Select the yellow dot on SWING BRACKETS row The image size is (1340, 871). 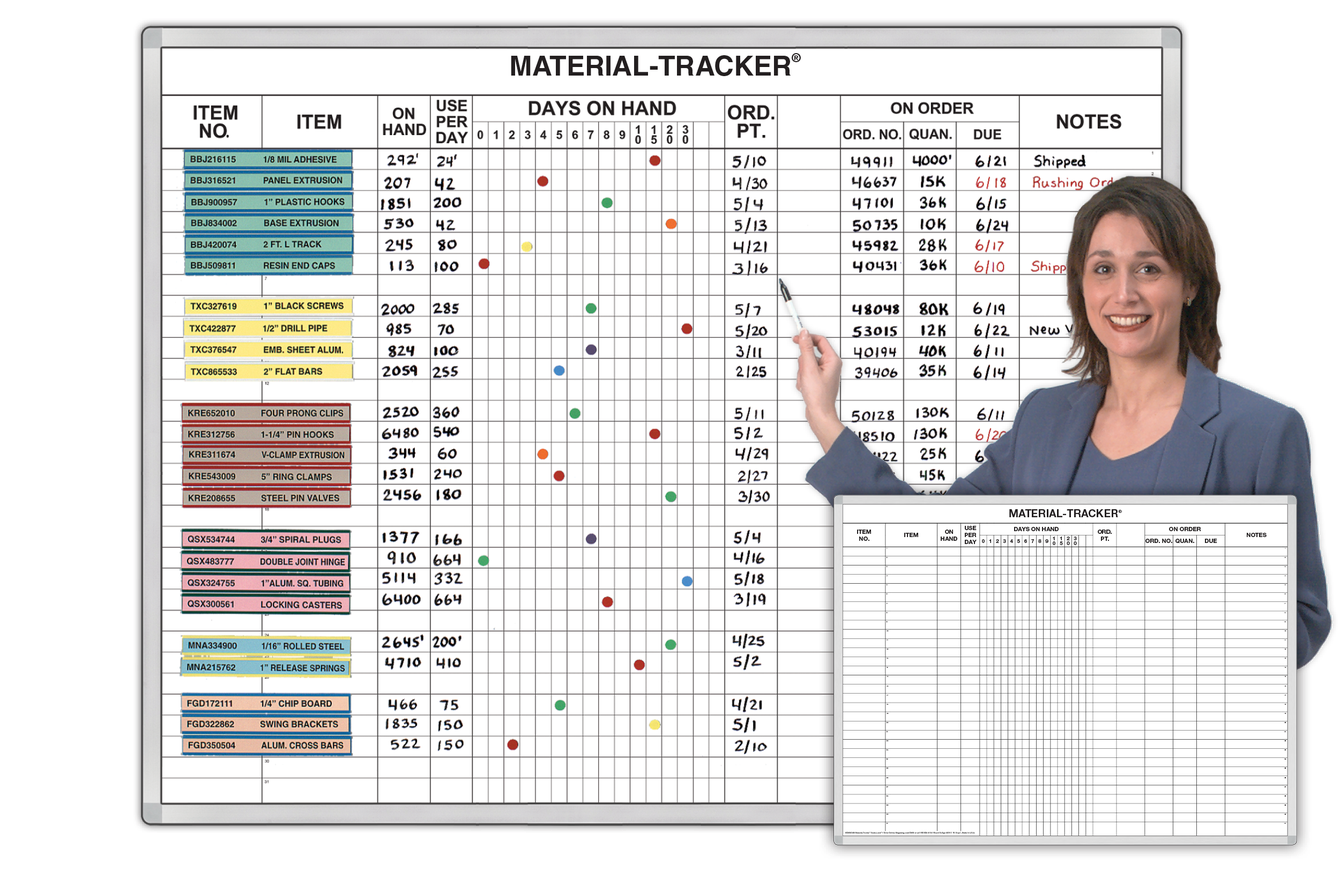point(654,724)
